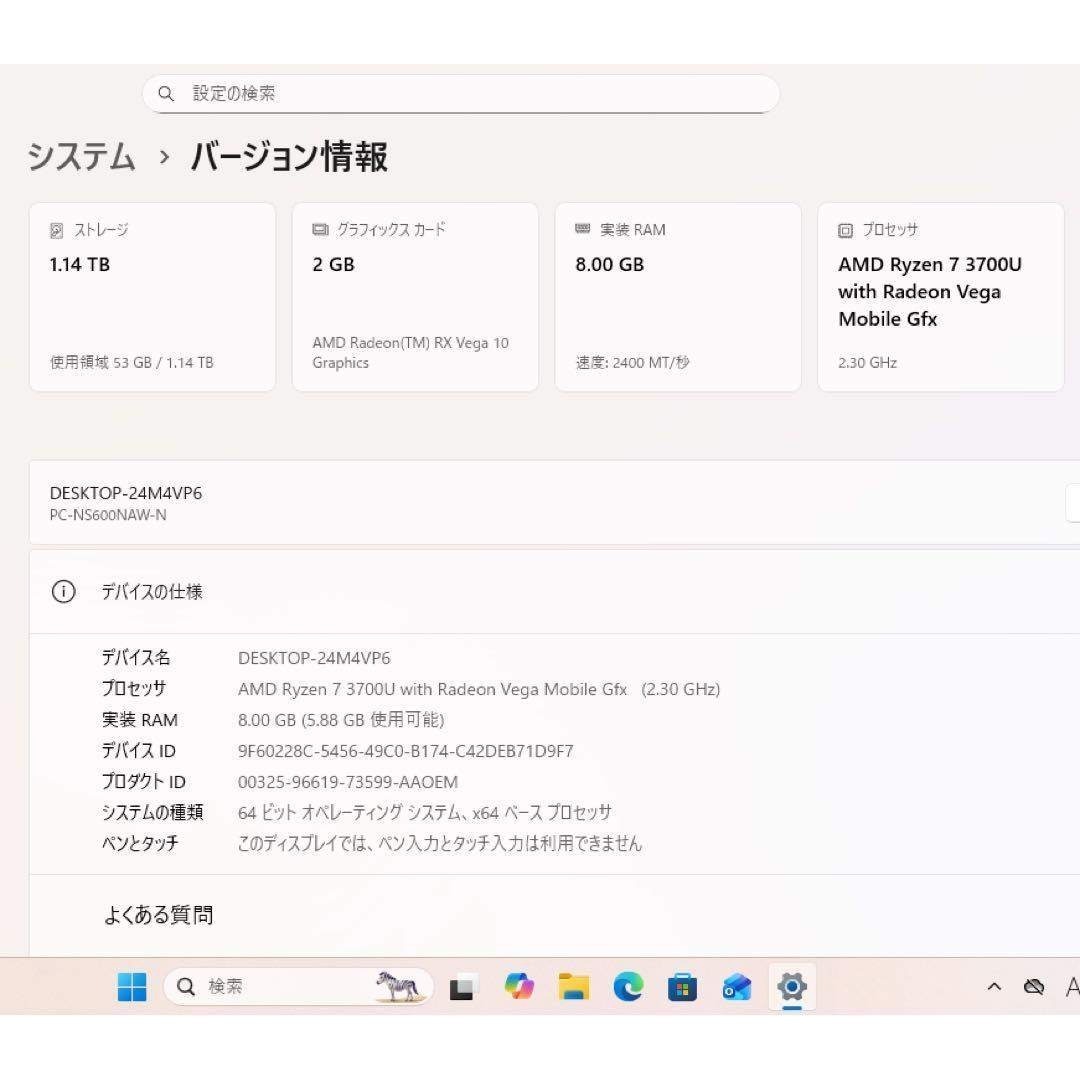Launch Microsoft Edge from the taskbar
Viewport: 1080px width, 1080px height.
pyautogui.click(x=628, y=987)
